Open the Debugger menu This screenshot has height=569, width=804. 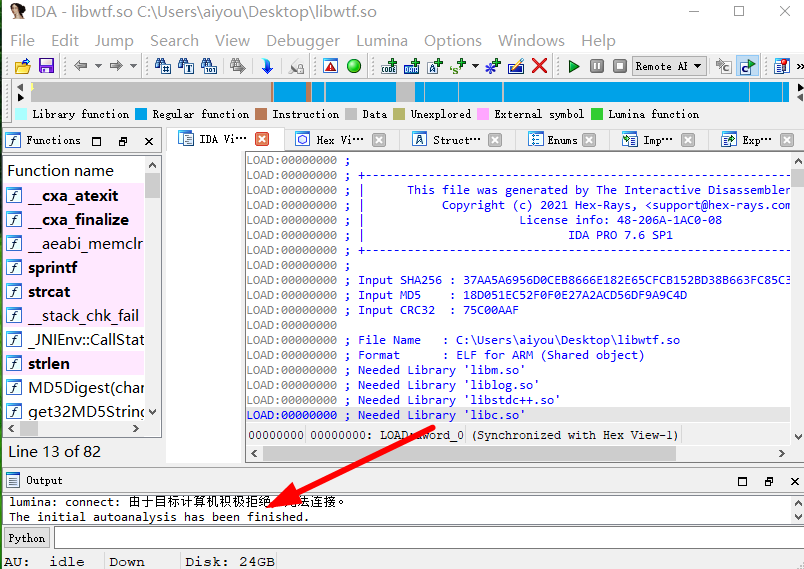303,40
